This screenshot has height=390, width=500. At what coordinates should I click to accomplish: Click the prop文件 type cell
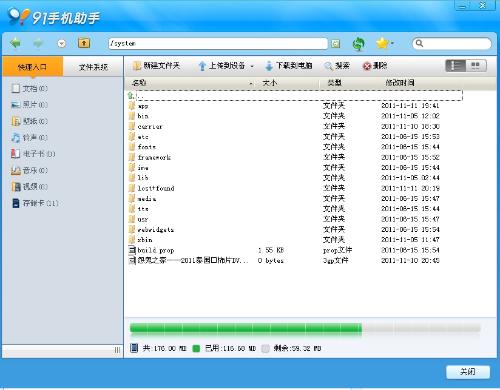[337, 250]
